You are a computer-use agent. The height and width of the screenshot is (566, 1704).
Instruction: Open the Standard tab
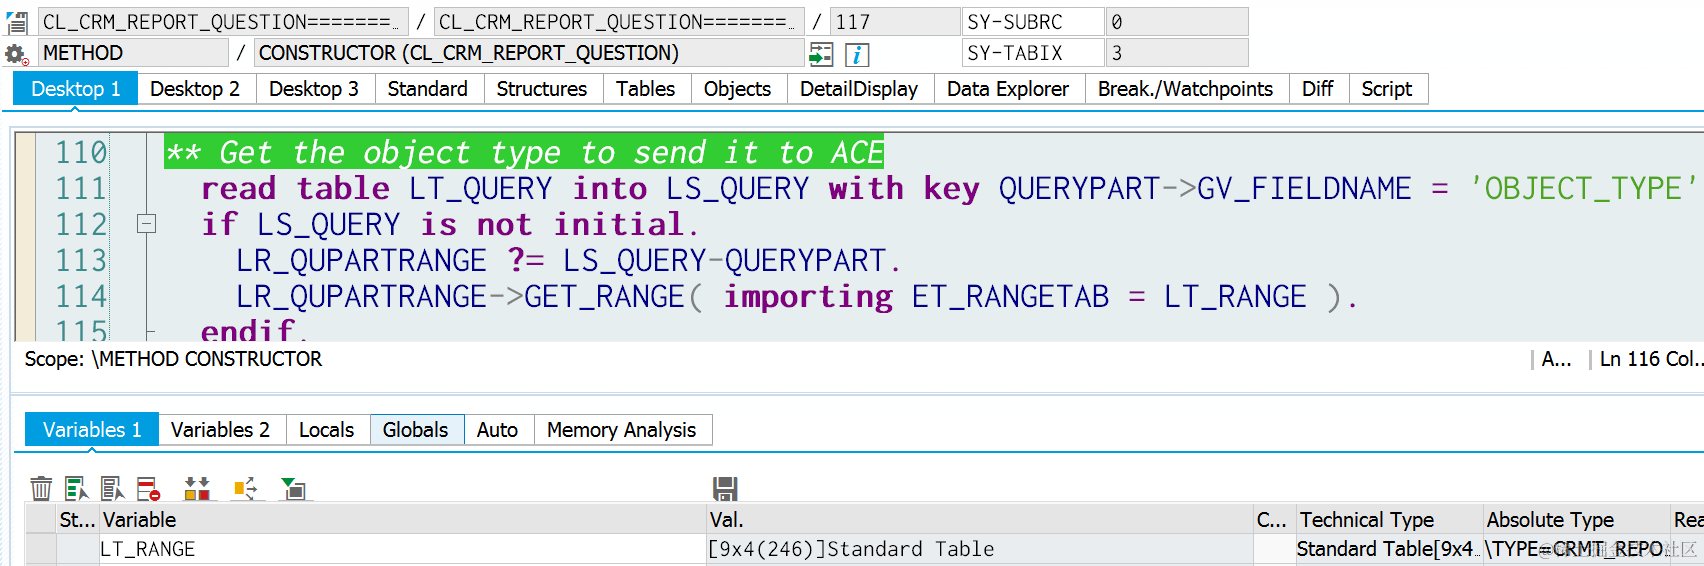click(428, 89)
